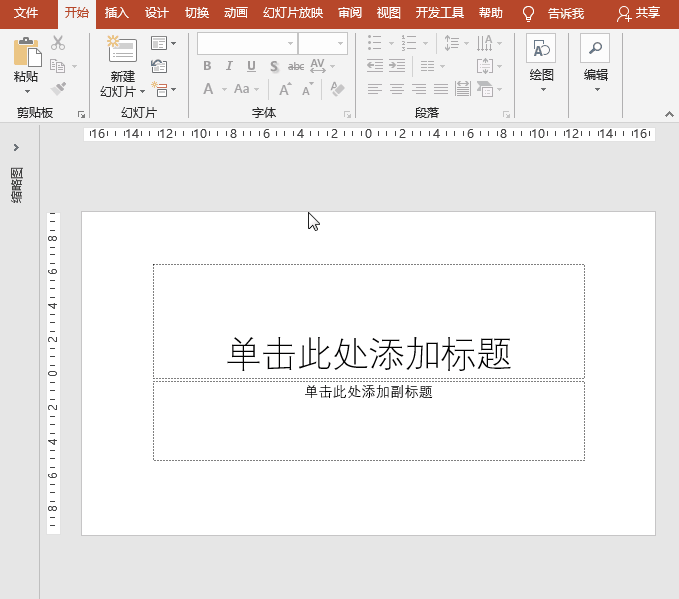Image resolution: width=679 pixels, height=599 pixels.
Task: Click the Paste (粘贴) clipboard icon
Action: [27, 52]
